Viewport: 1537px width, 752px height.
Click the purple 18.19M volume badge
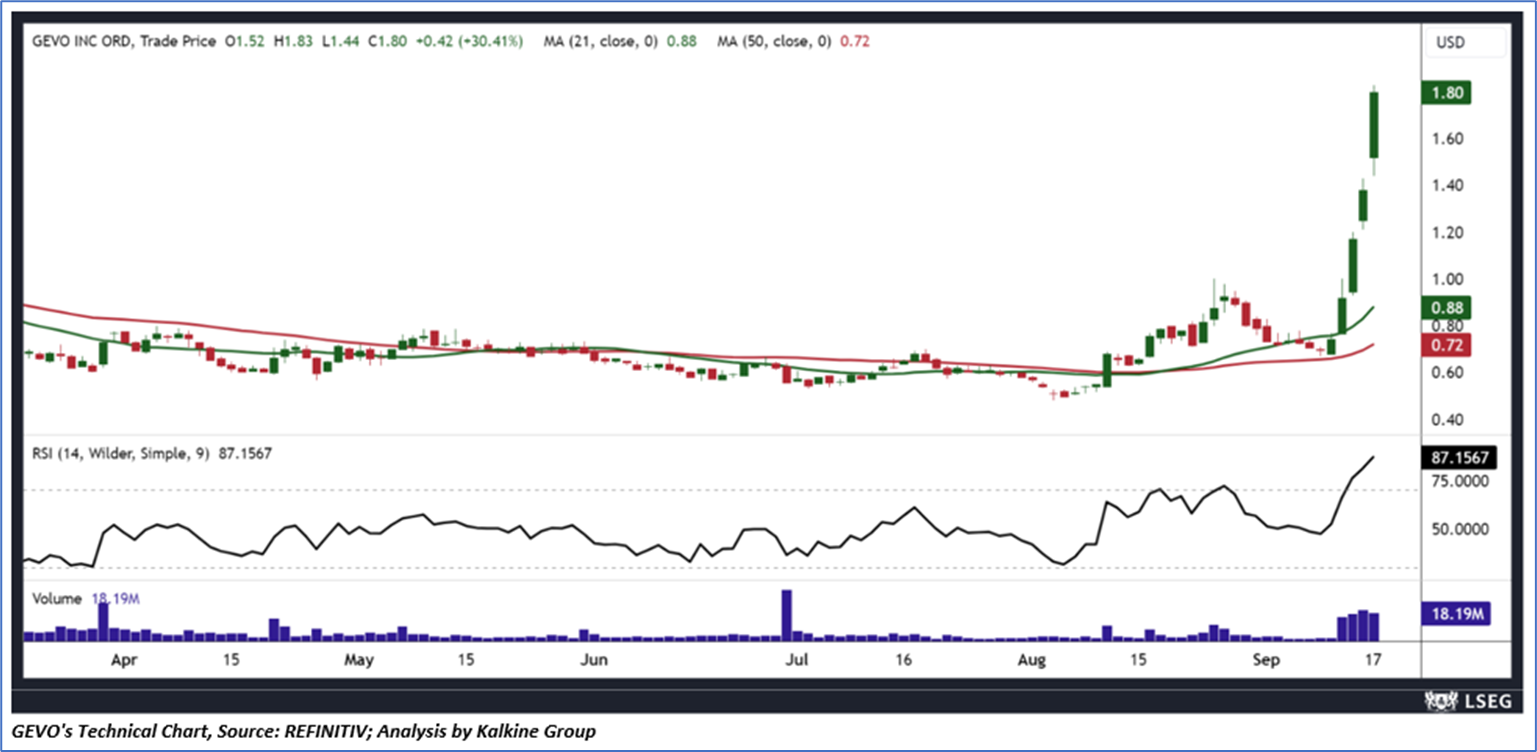(x=1455, y=613)
